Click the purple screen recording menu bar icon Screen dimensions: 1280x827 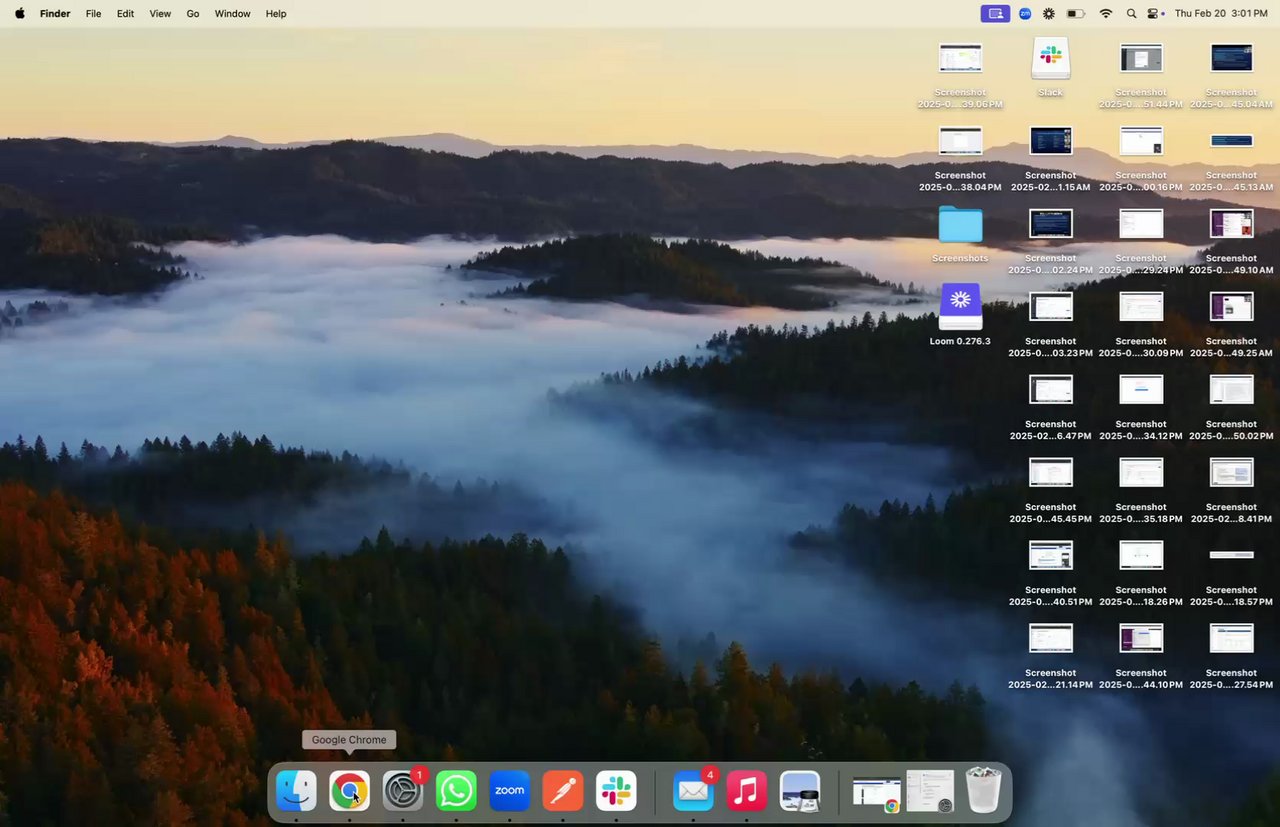click(x=995, y=13)
